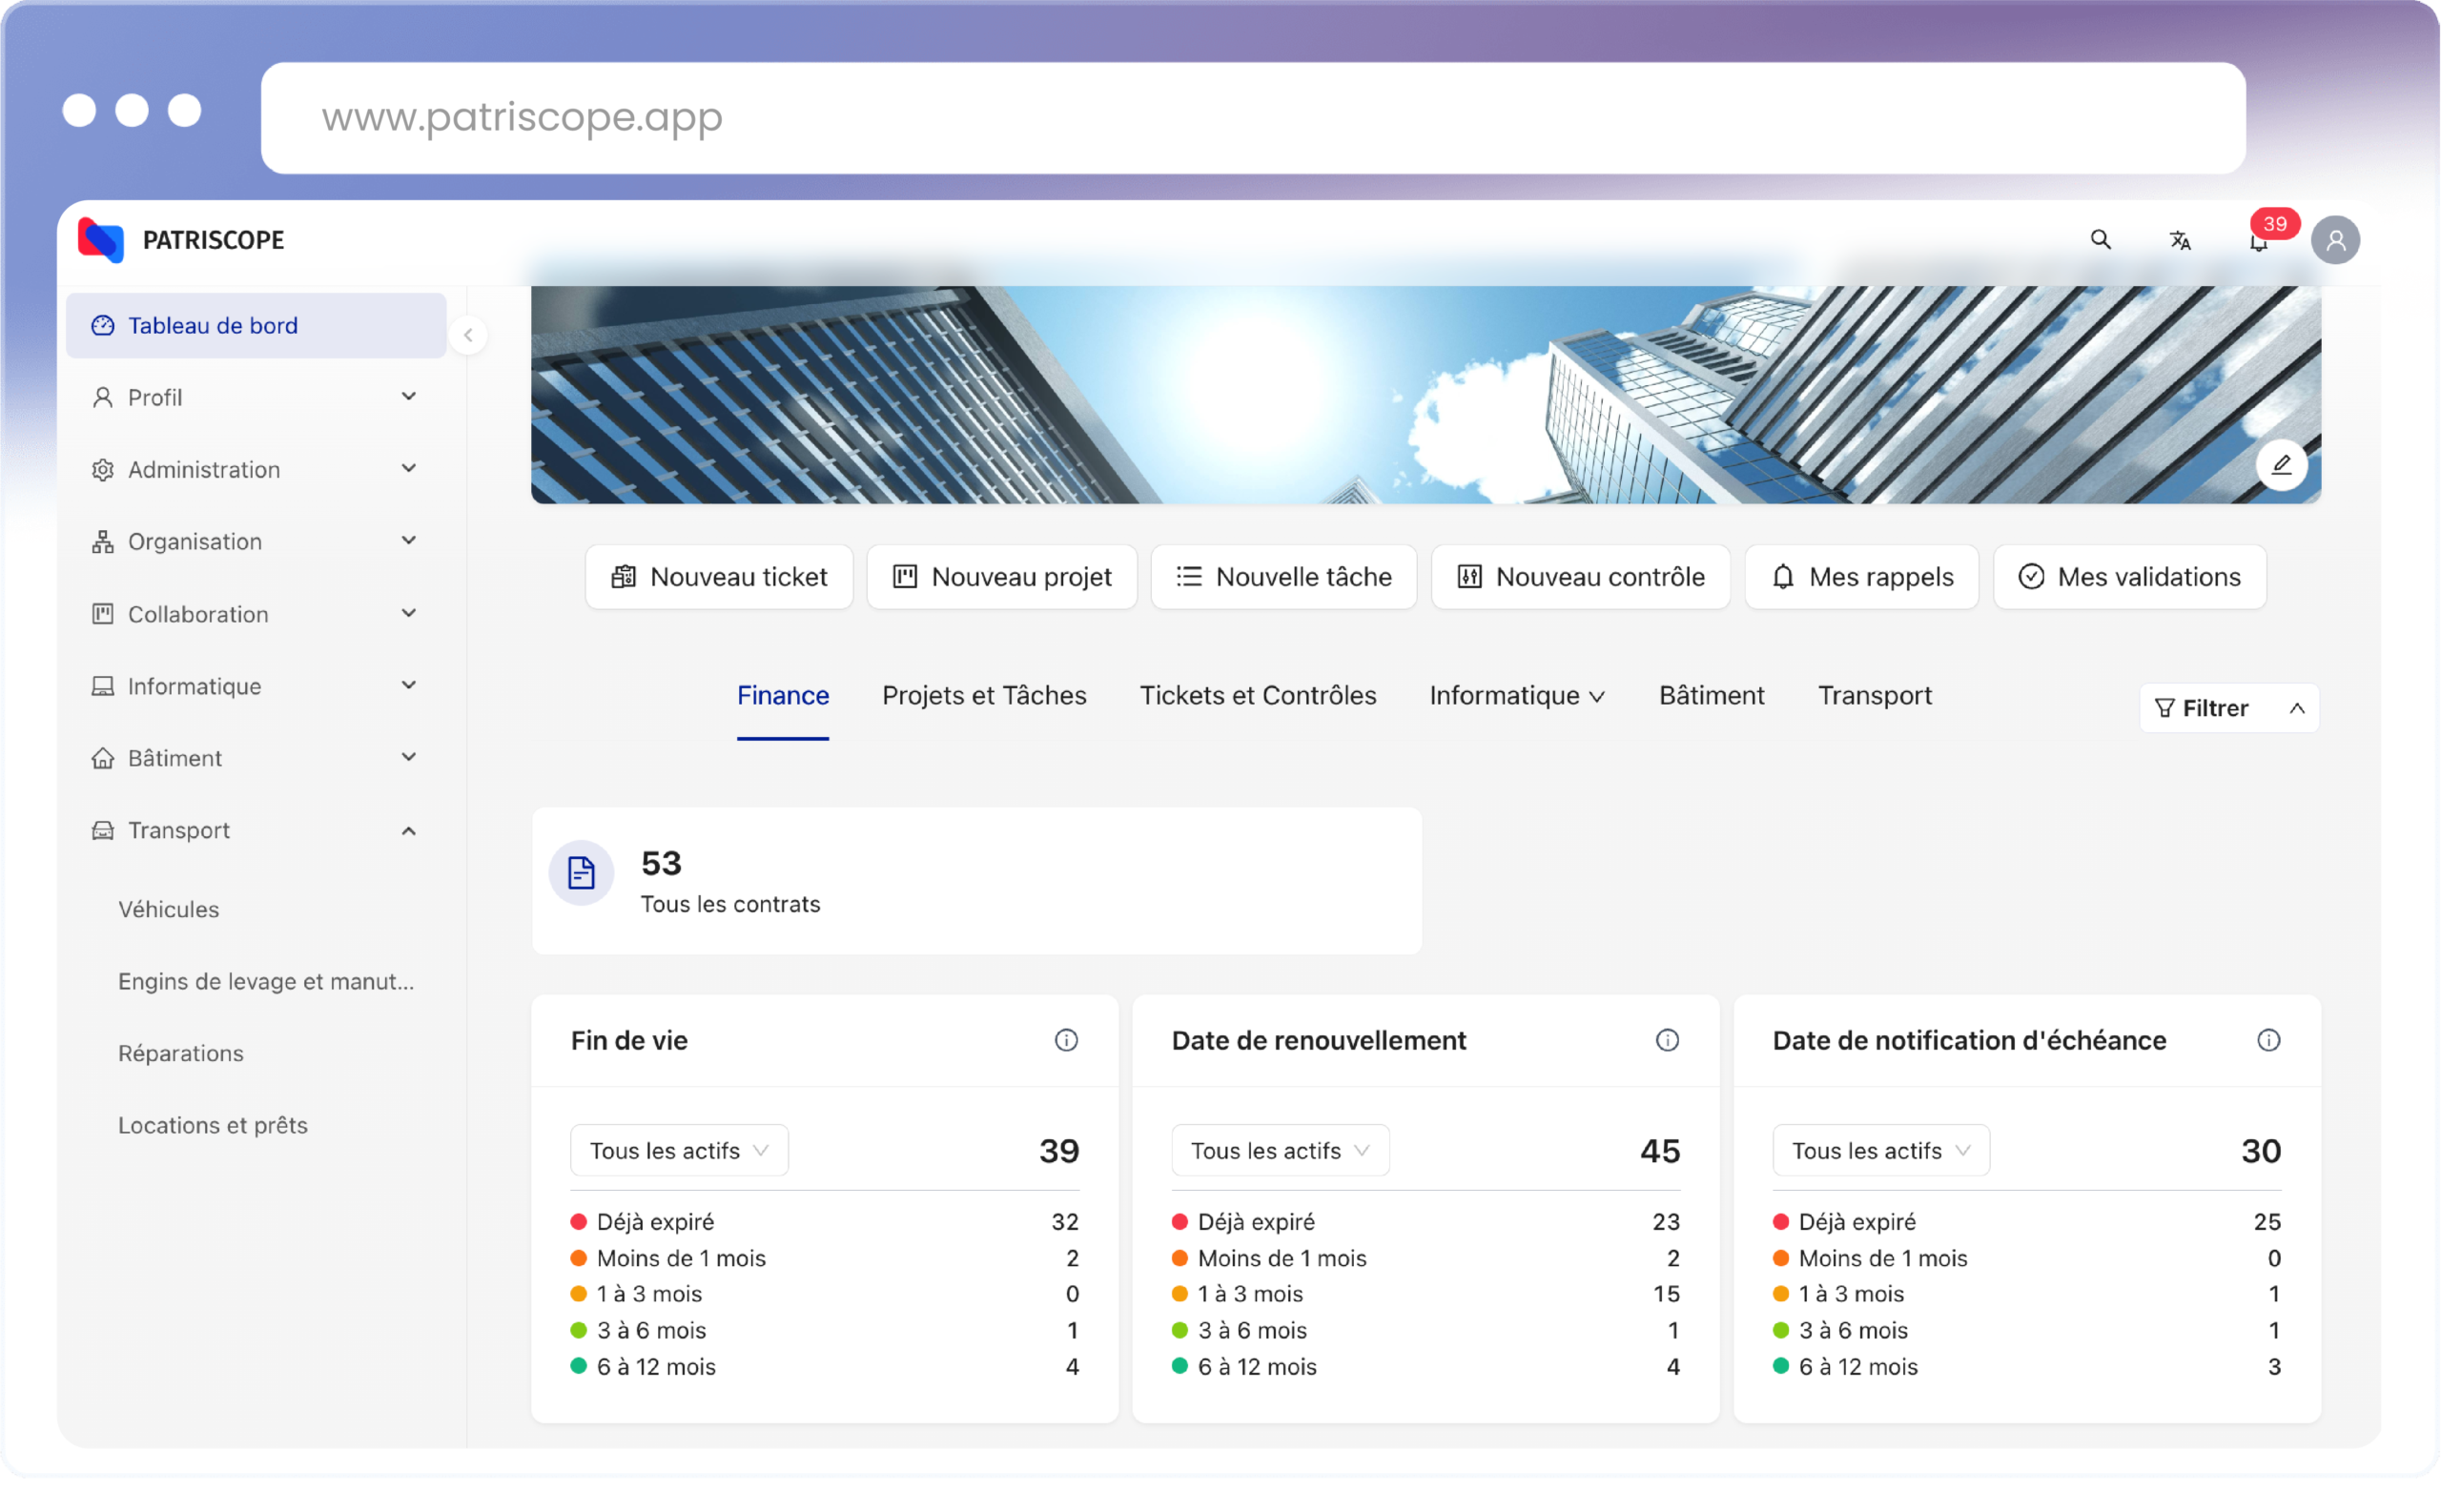This screenshot has width=2441, height=1512.
Task: Click the funnel icon in Filtrer
Action: 2165,708
